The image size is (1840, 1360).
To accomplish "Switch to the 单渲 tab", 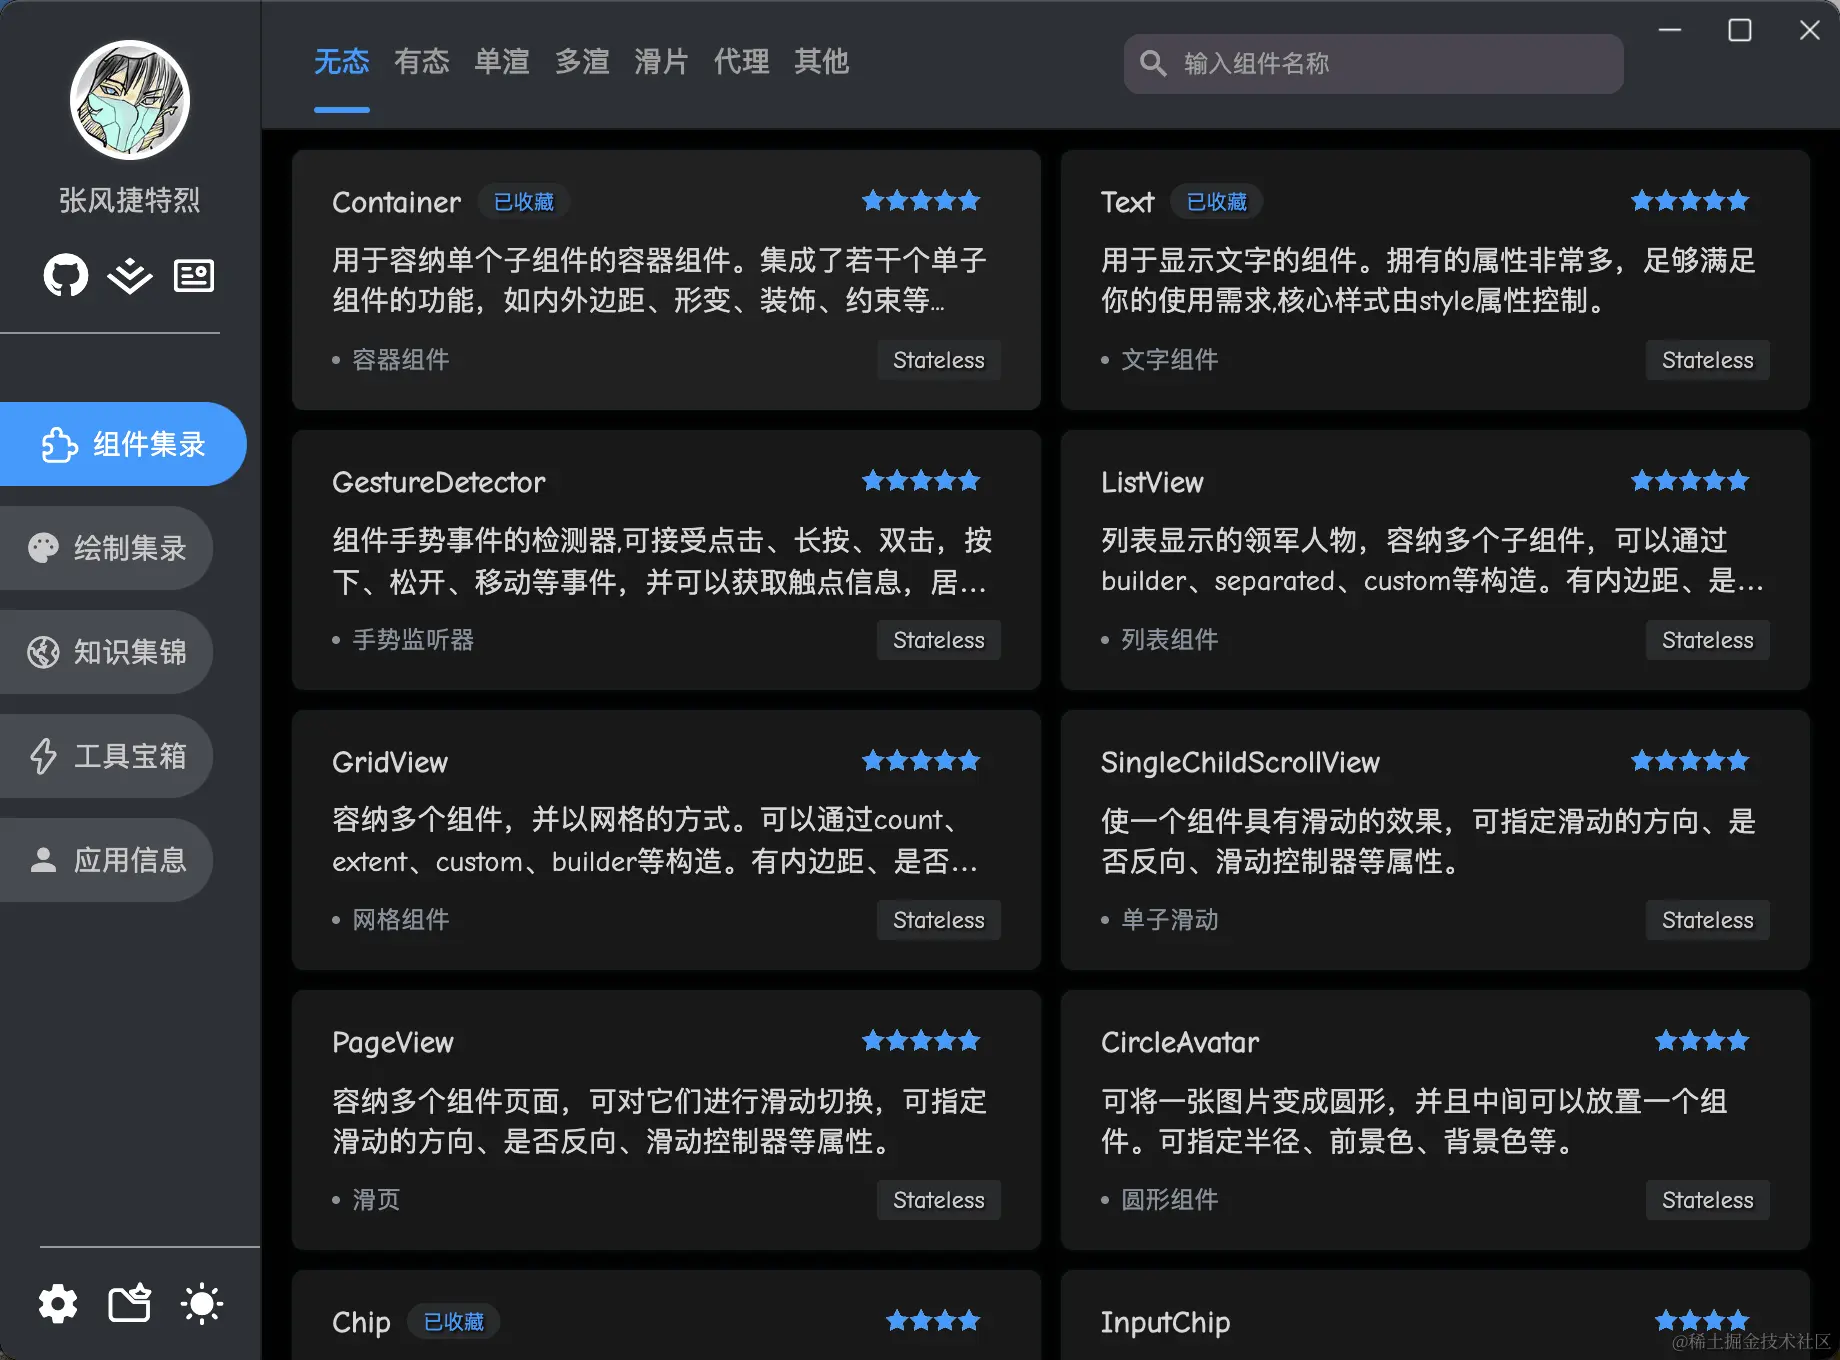I will (502, 62).
